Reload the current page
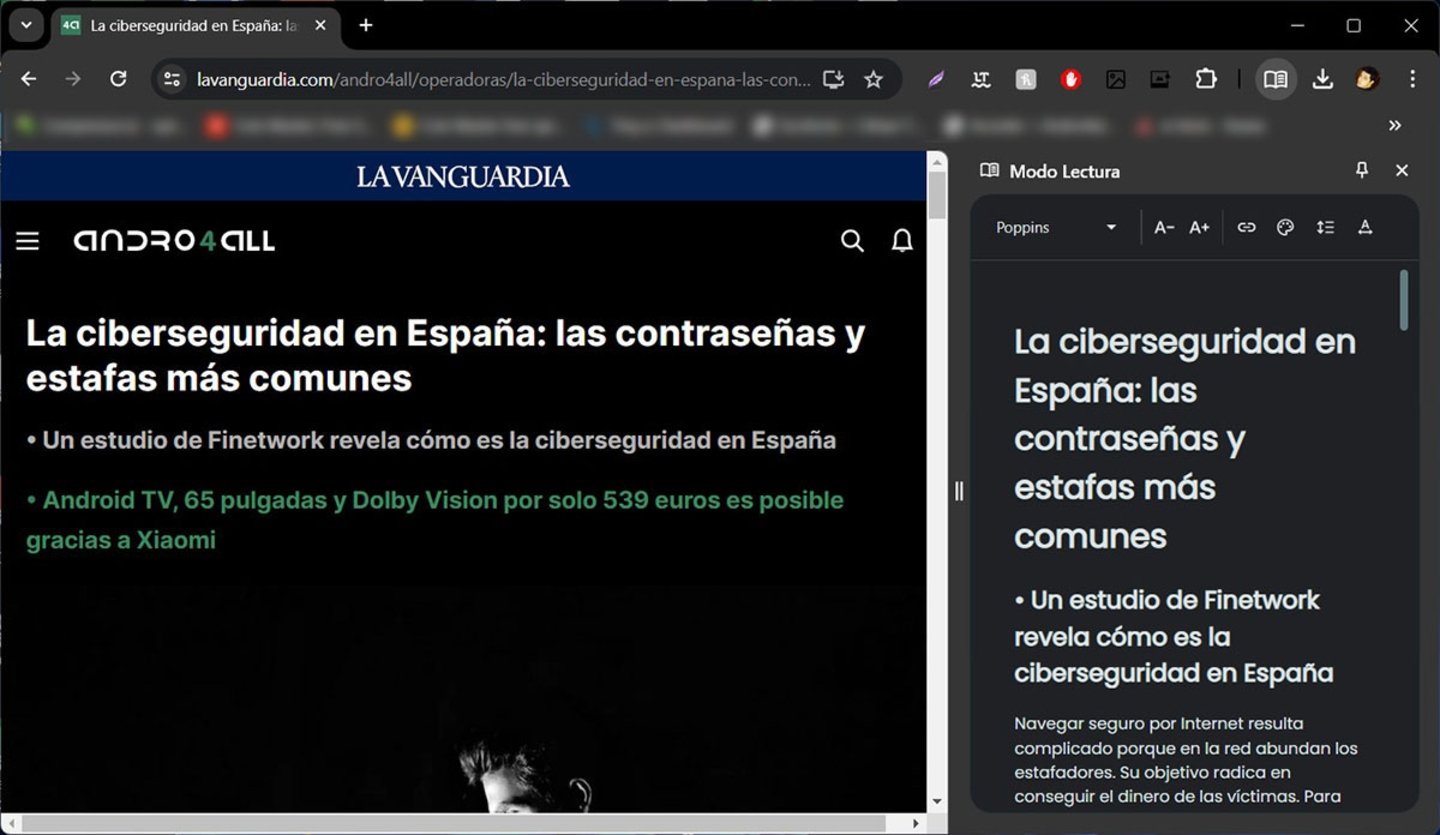The width and height of the screenshot is (1440, 835). tap(118, 79)
